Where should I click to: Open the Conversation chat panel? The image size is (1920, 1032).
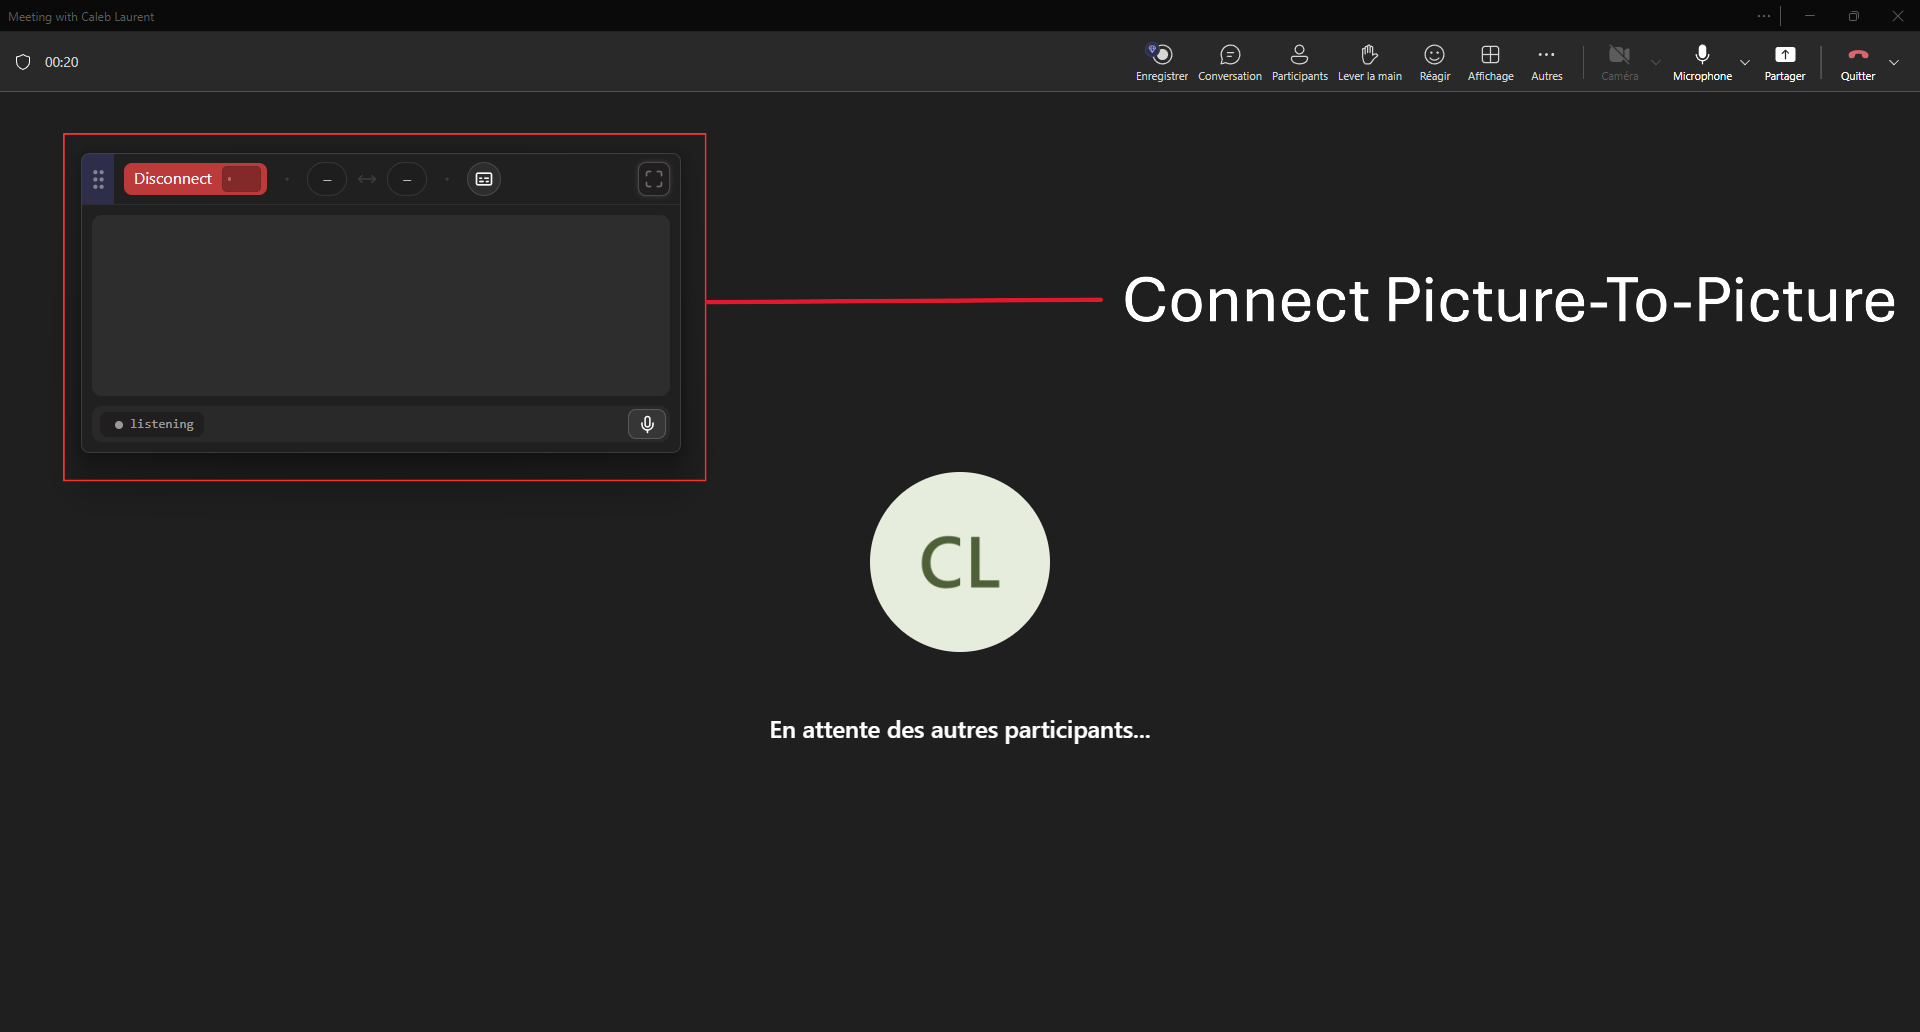pyautogui.click(x=1230, y=62)
